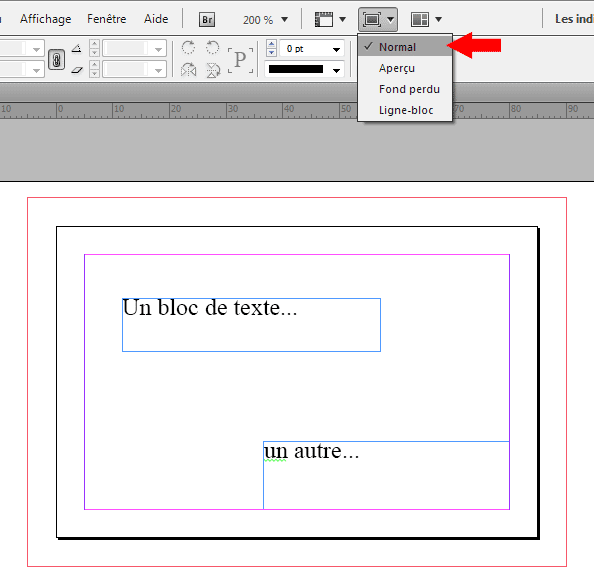Select Normal screen mode

(x=405, y=47)
